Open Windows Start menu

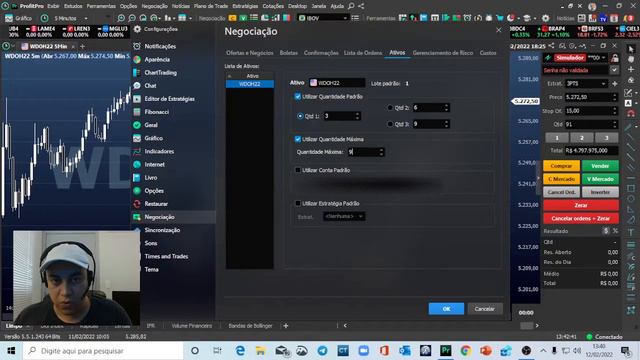11,351
